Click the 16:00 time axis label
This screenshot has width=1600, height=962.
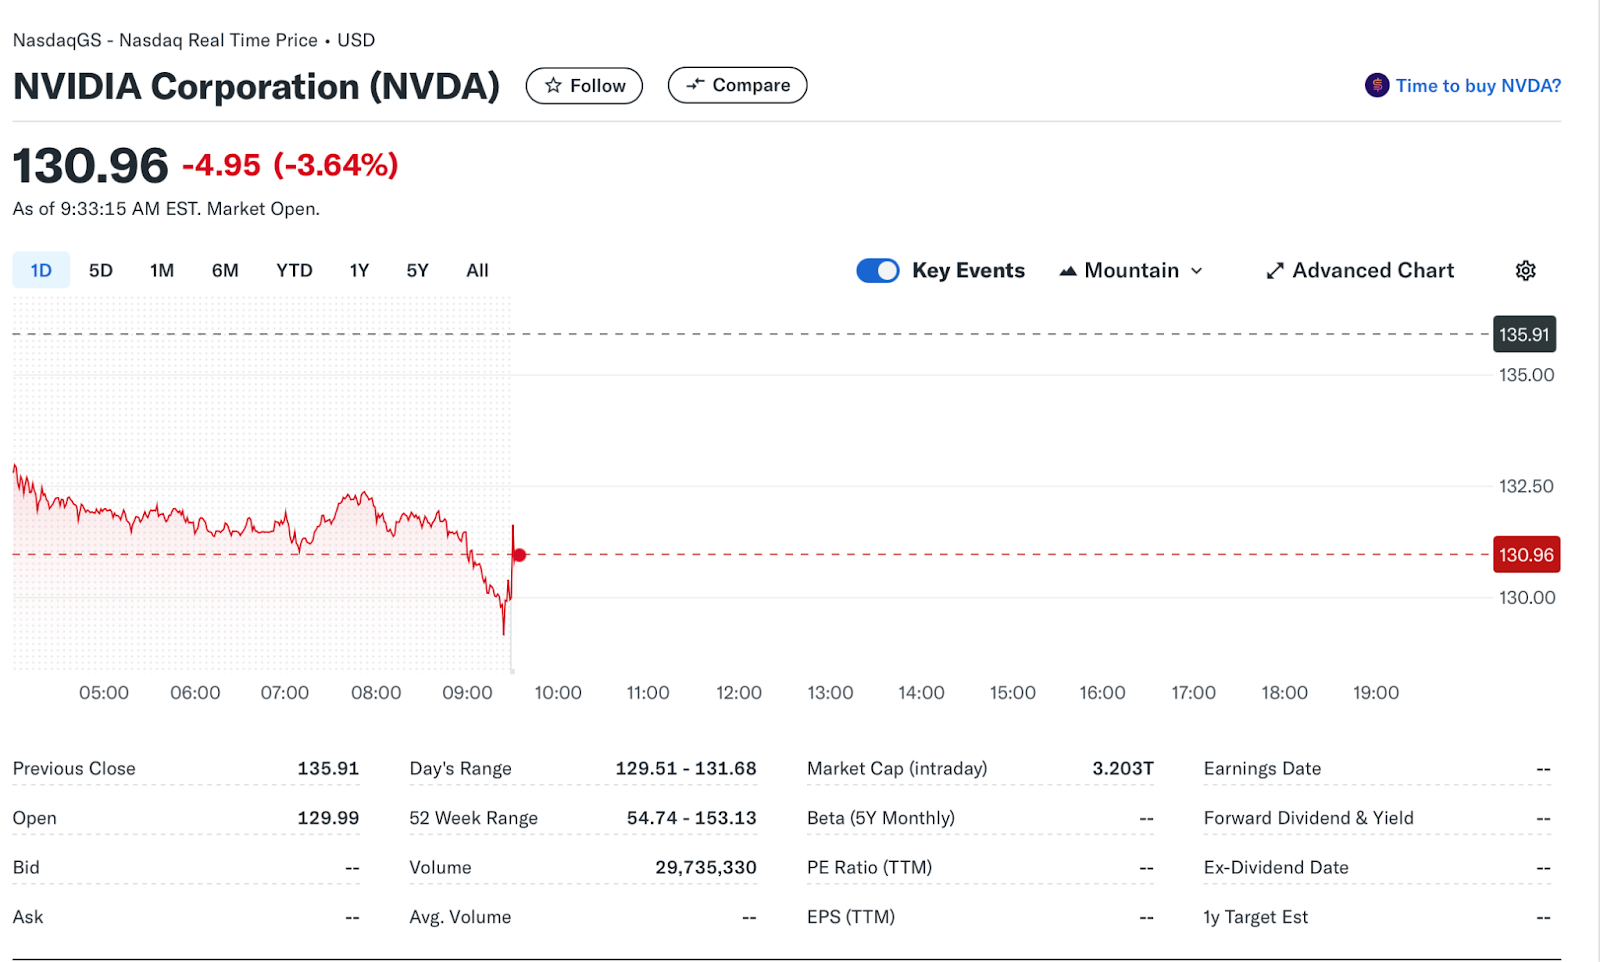point(1102,692)
